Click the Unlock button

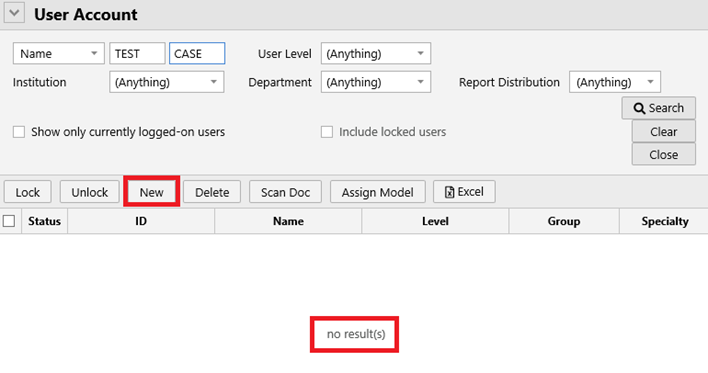pos(89,192)
